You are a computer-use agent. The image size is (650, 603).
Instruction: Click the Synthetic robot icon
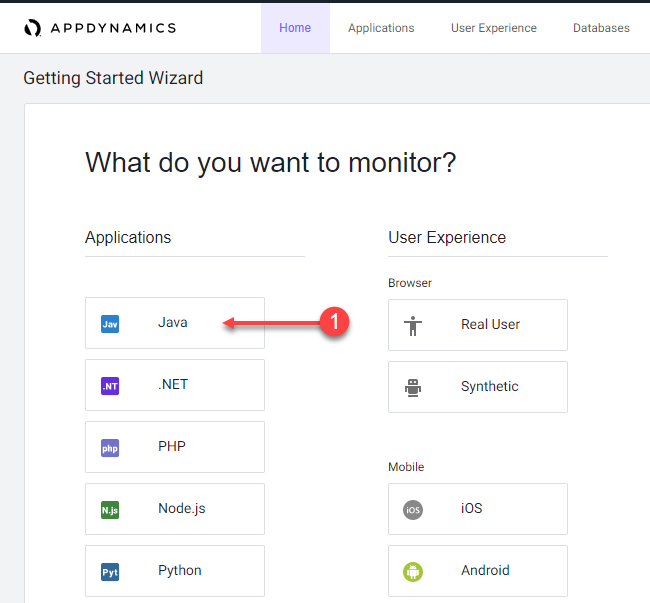pos(413,387)
